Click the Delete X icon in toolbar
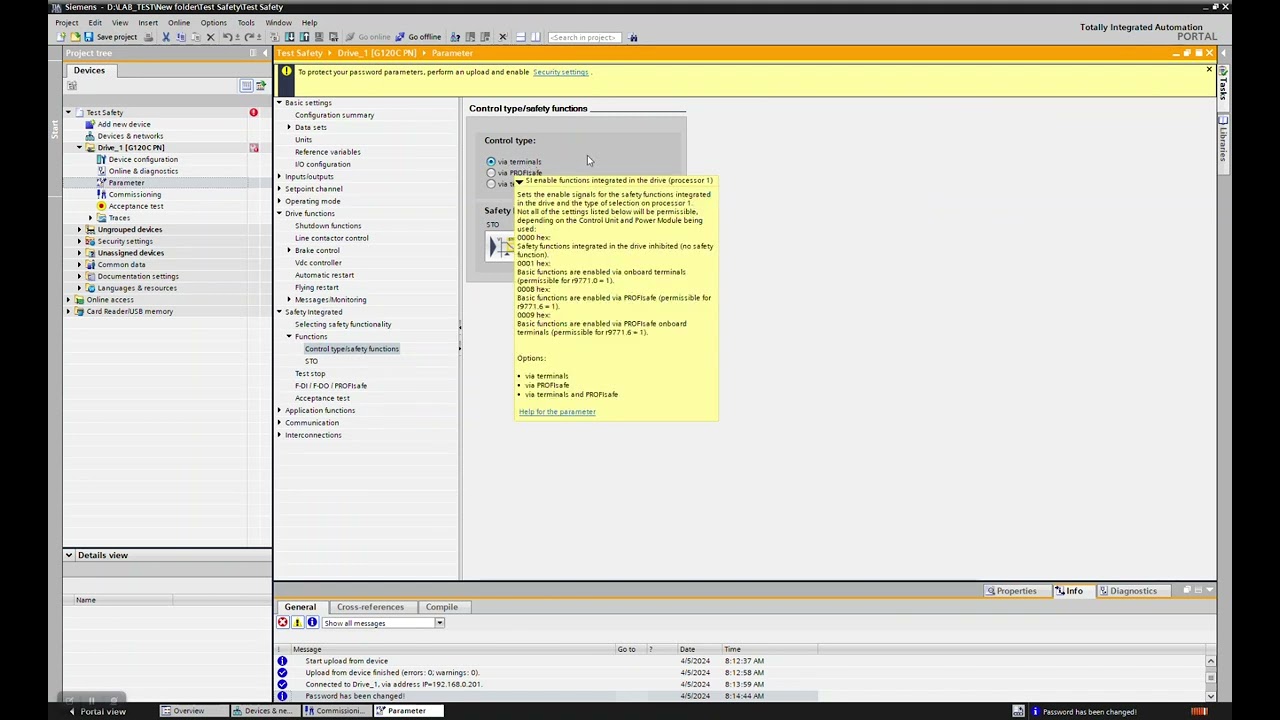 (x=210, y=37)
